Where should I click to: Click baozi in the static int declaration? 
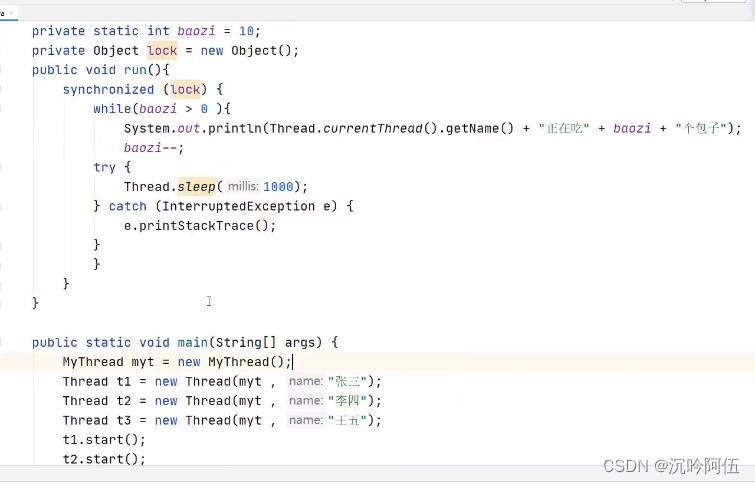click(x=196, y=31)
